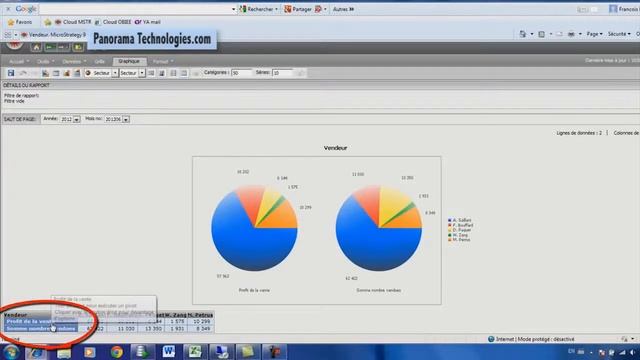Click the Catégories number field

click(x=242, y=73)
